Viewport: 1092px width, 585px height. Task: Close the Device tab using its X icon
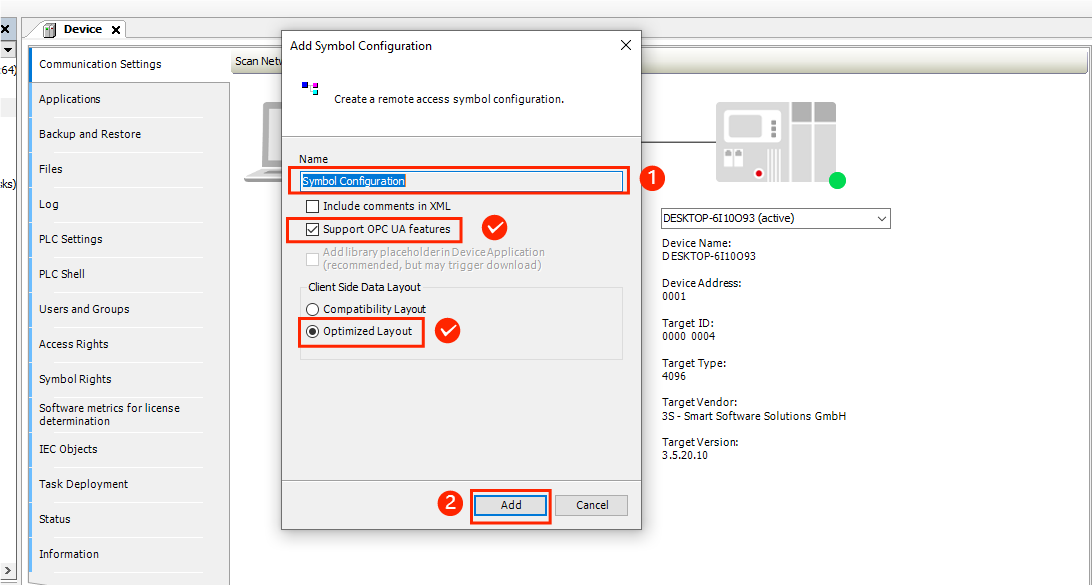116,29
